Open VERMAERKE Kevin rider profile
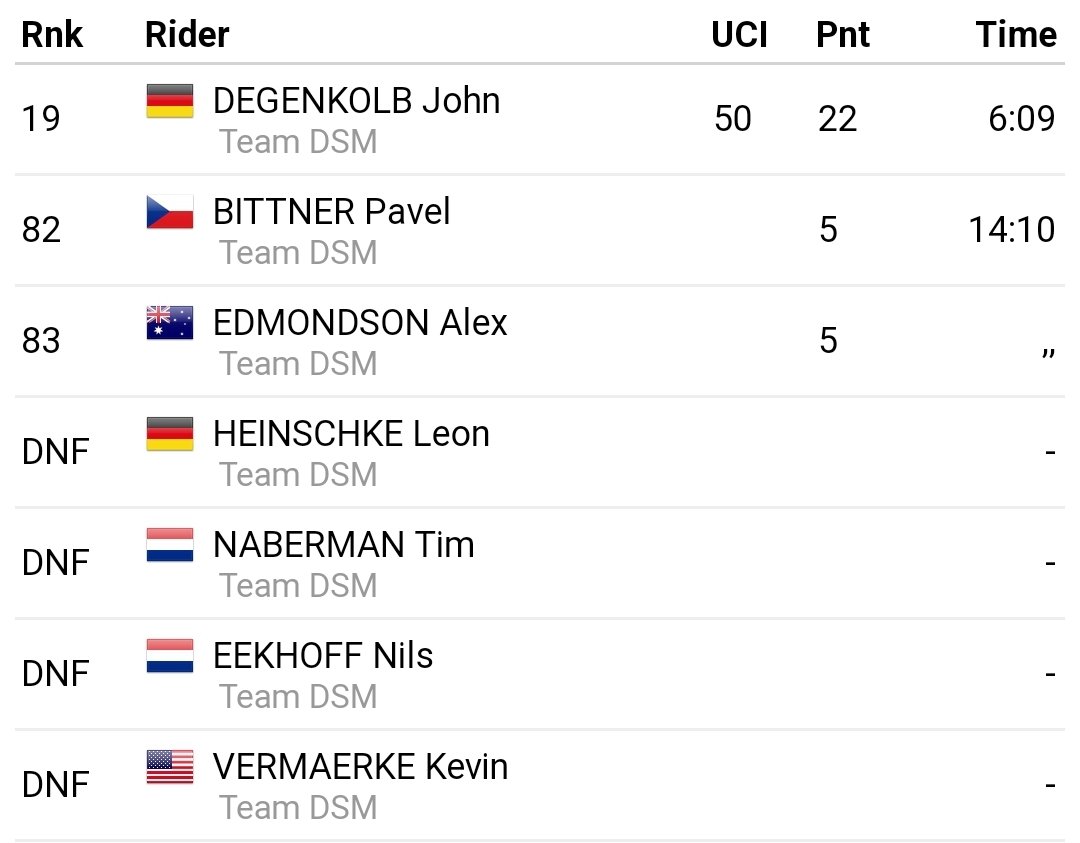This screenshot has height=843, width=1080. click(361, 766)
